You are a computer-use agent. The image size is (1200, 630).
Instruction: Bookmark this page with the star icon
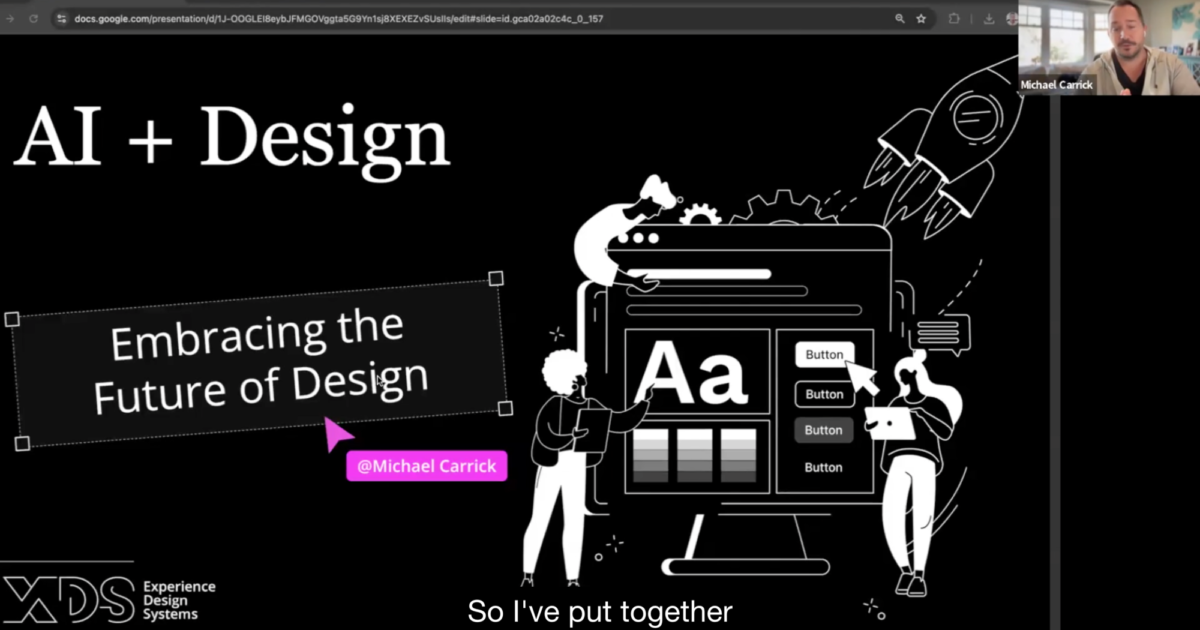pos(921,18)
